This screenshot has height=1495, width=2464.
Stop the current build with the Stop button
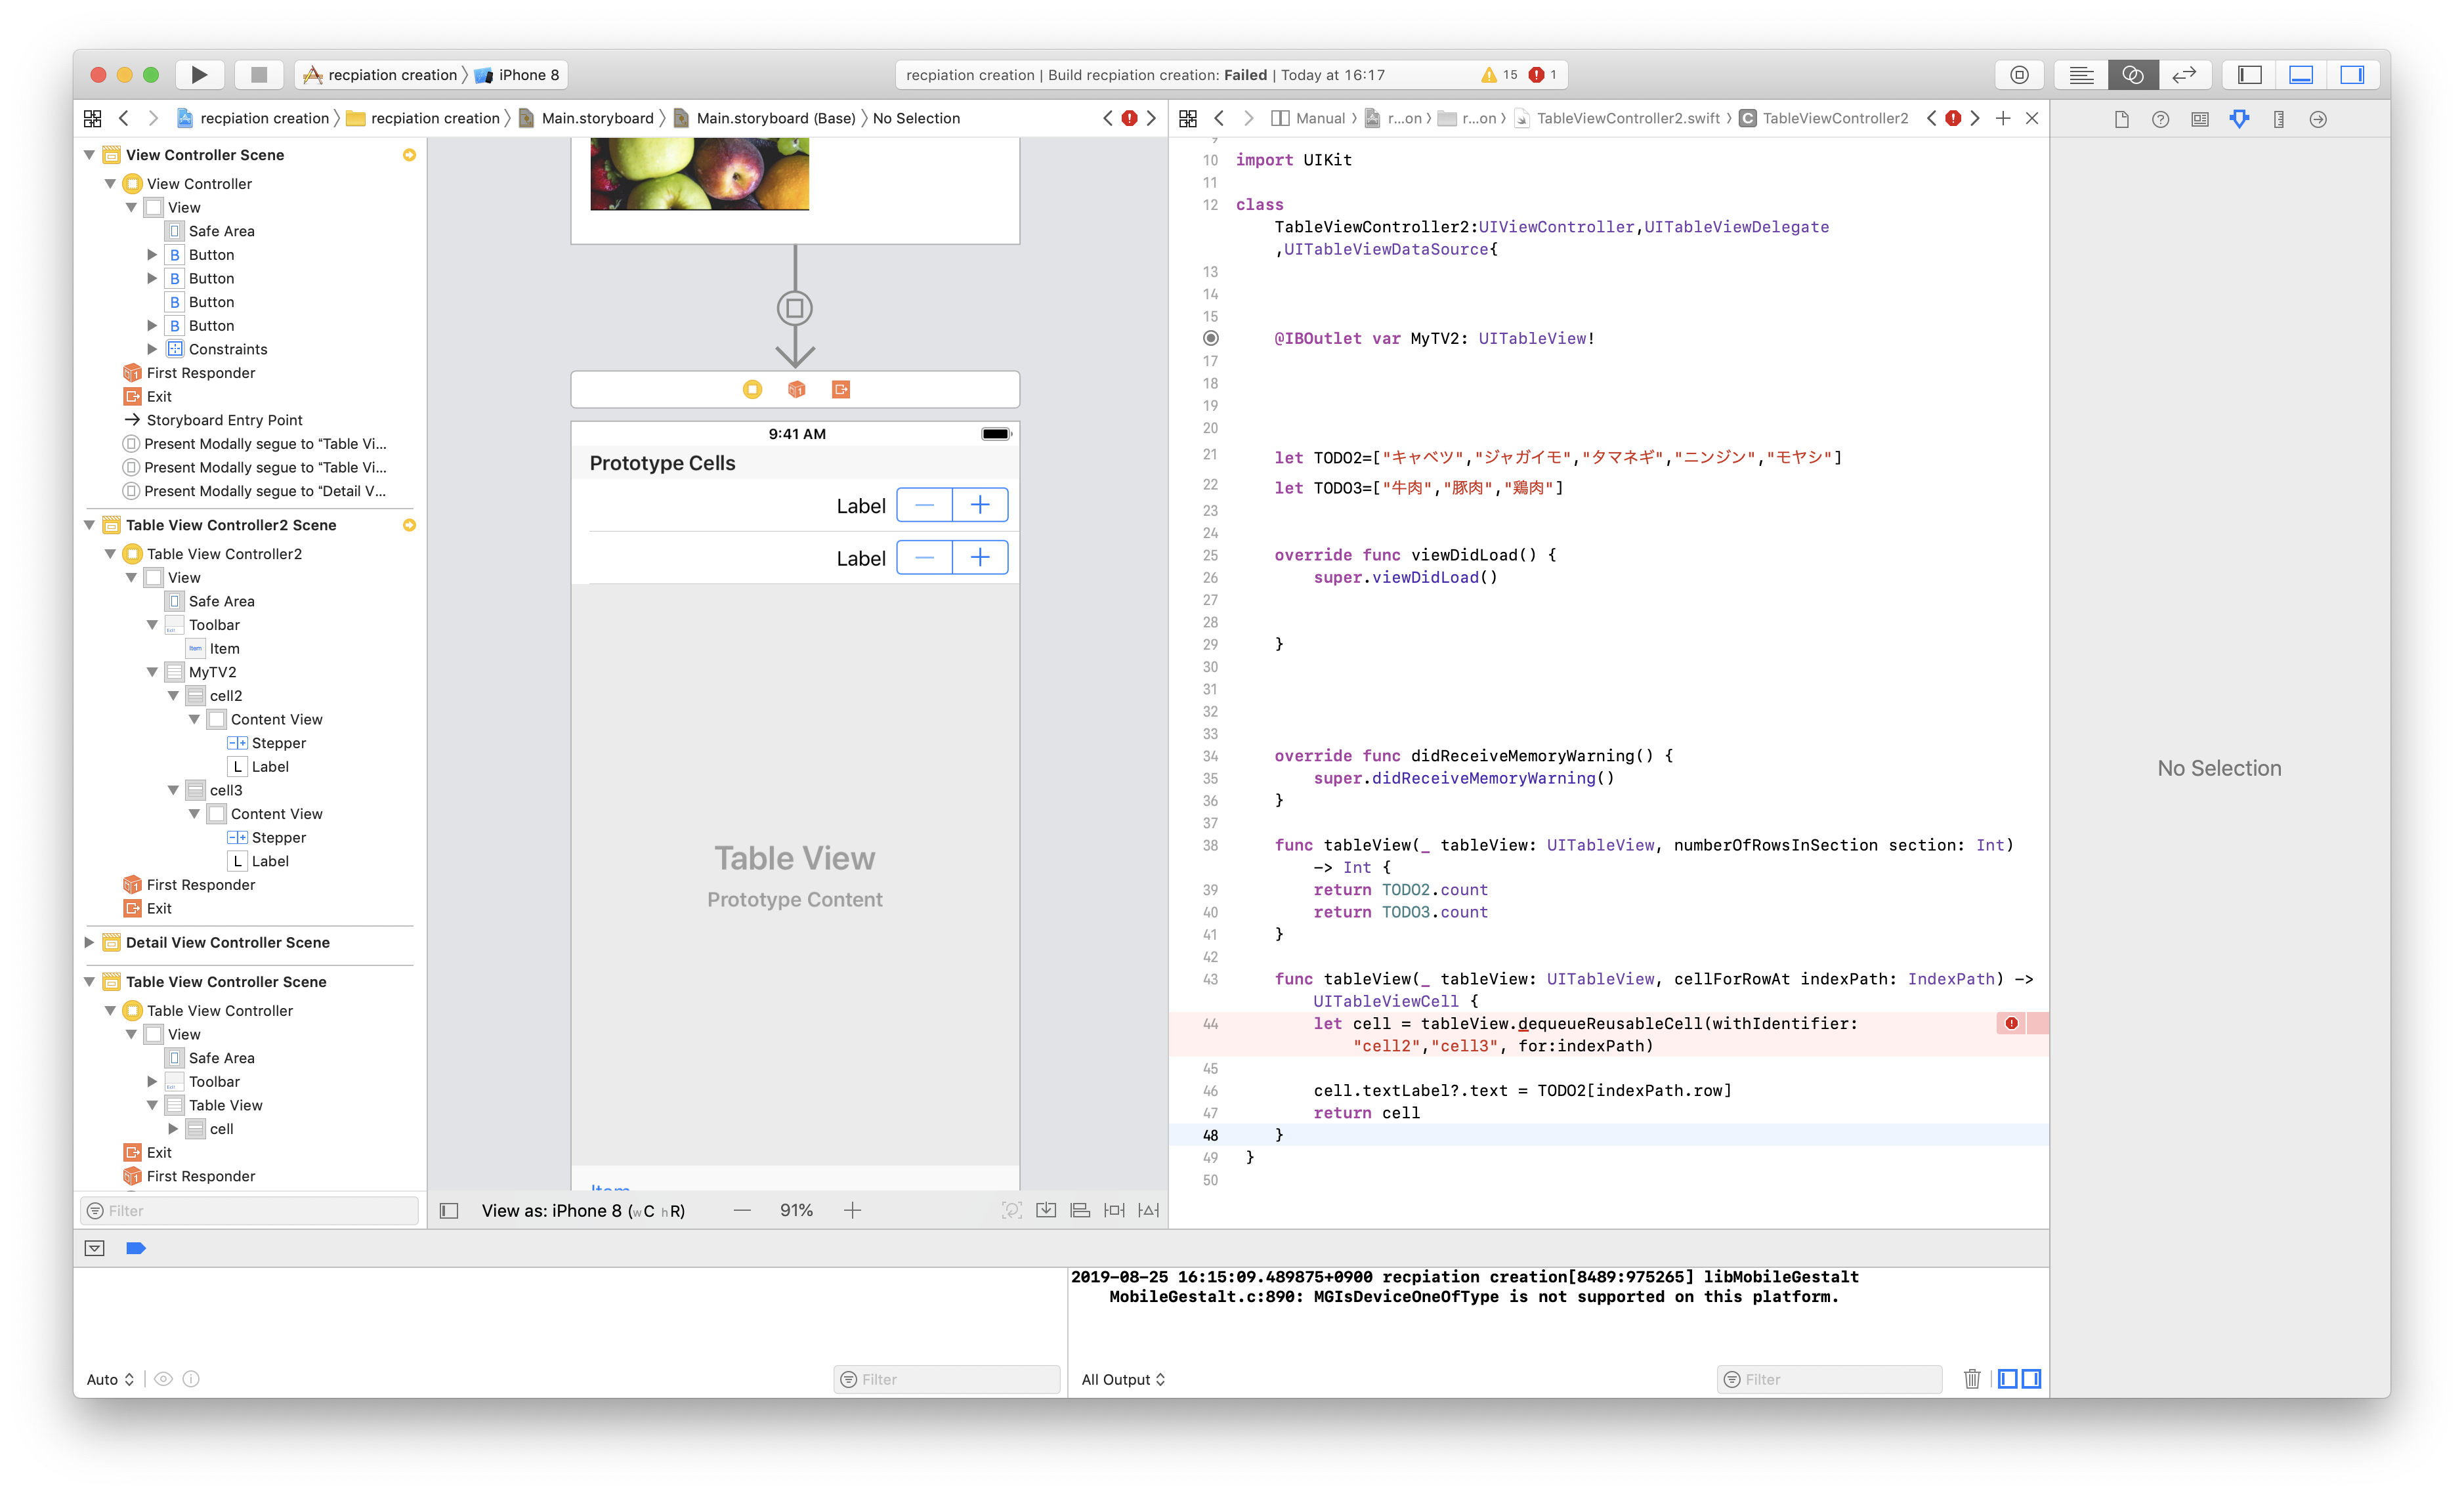pyautogui.click(x=259, y=74)
